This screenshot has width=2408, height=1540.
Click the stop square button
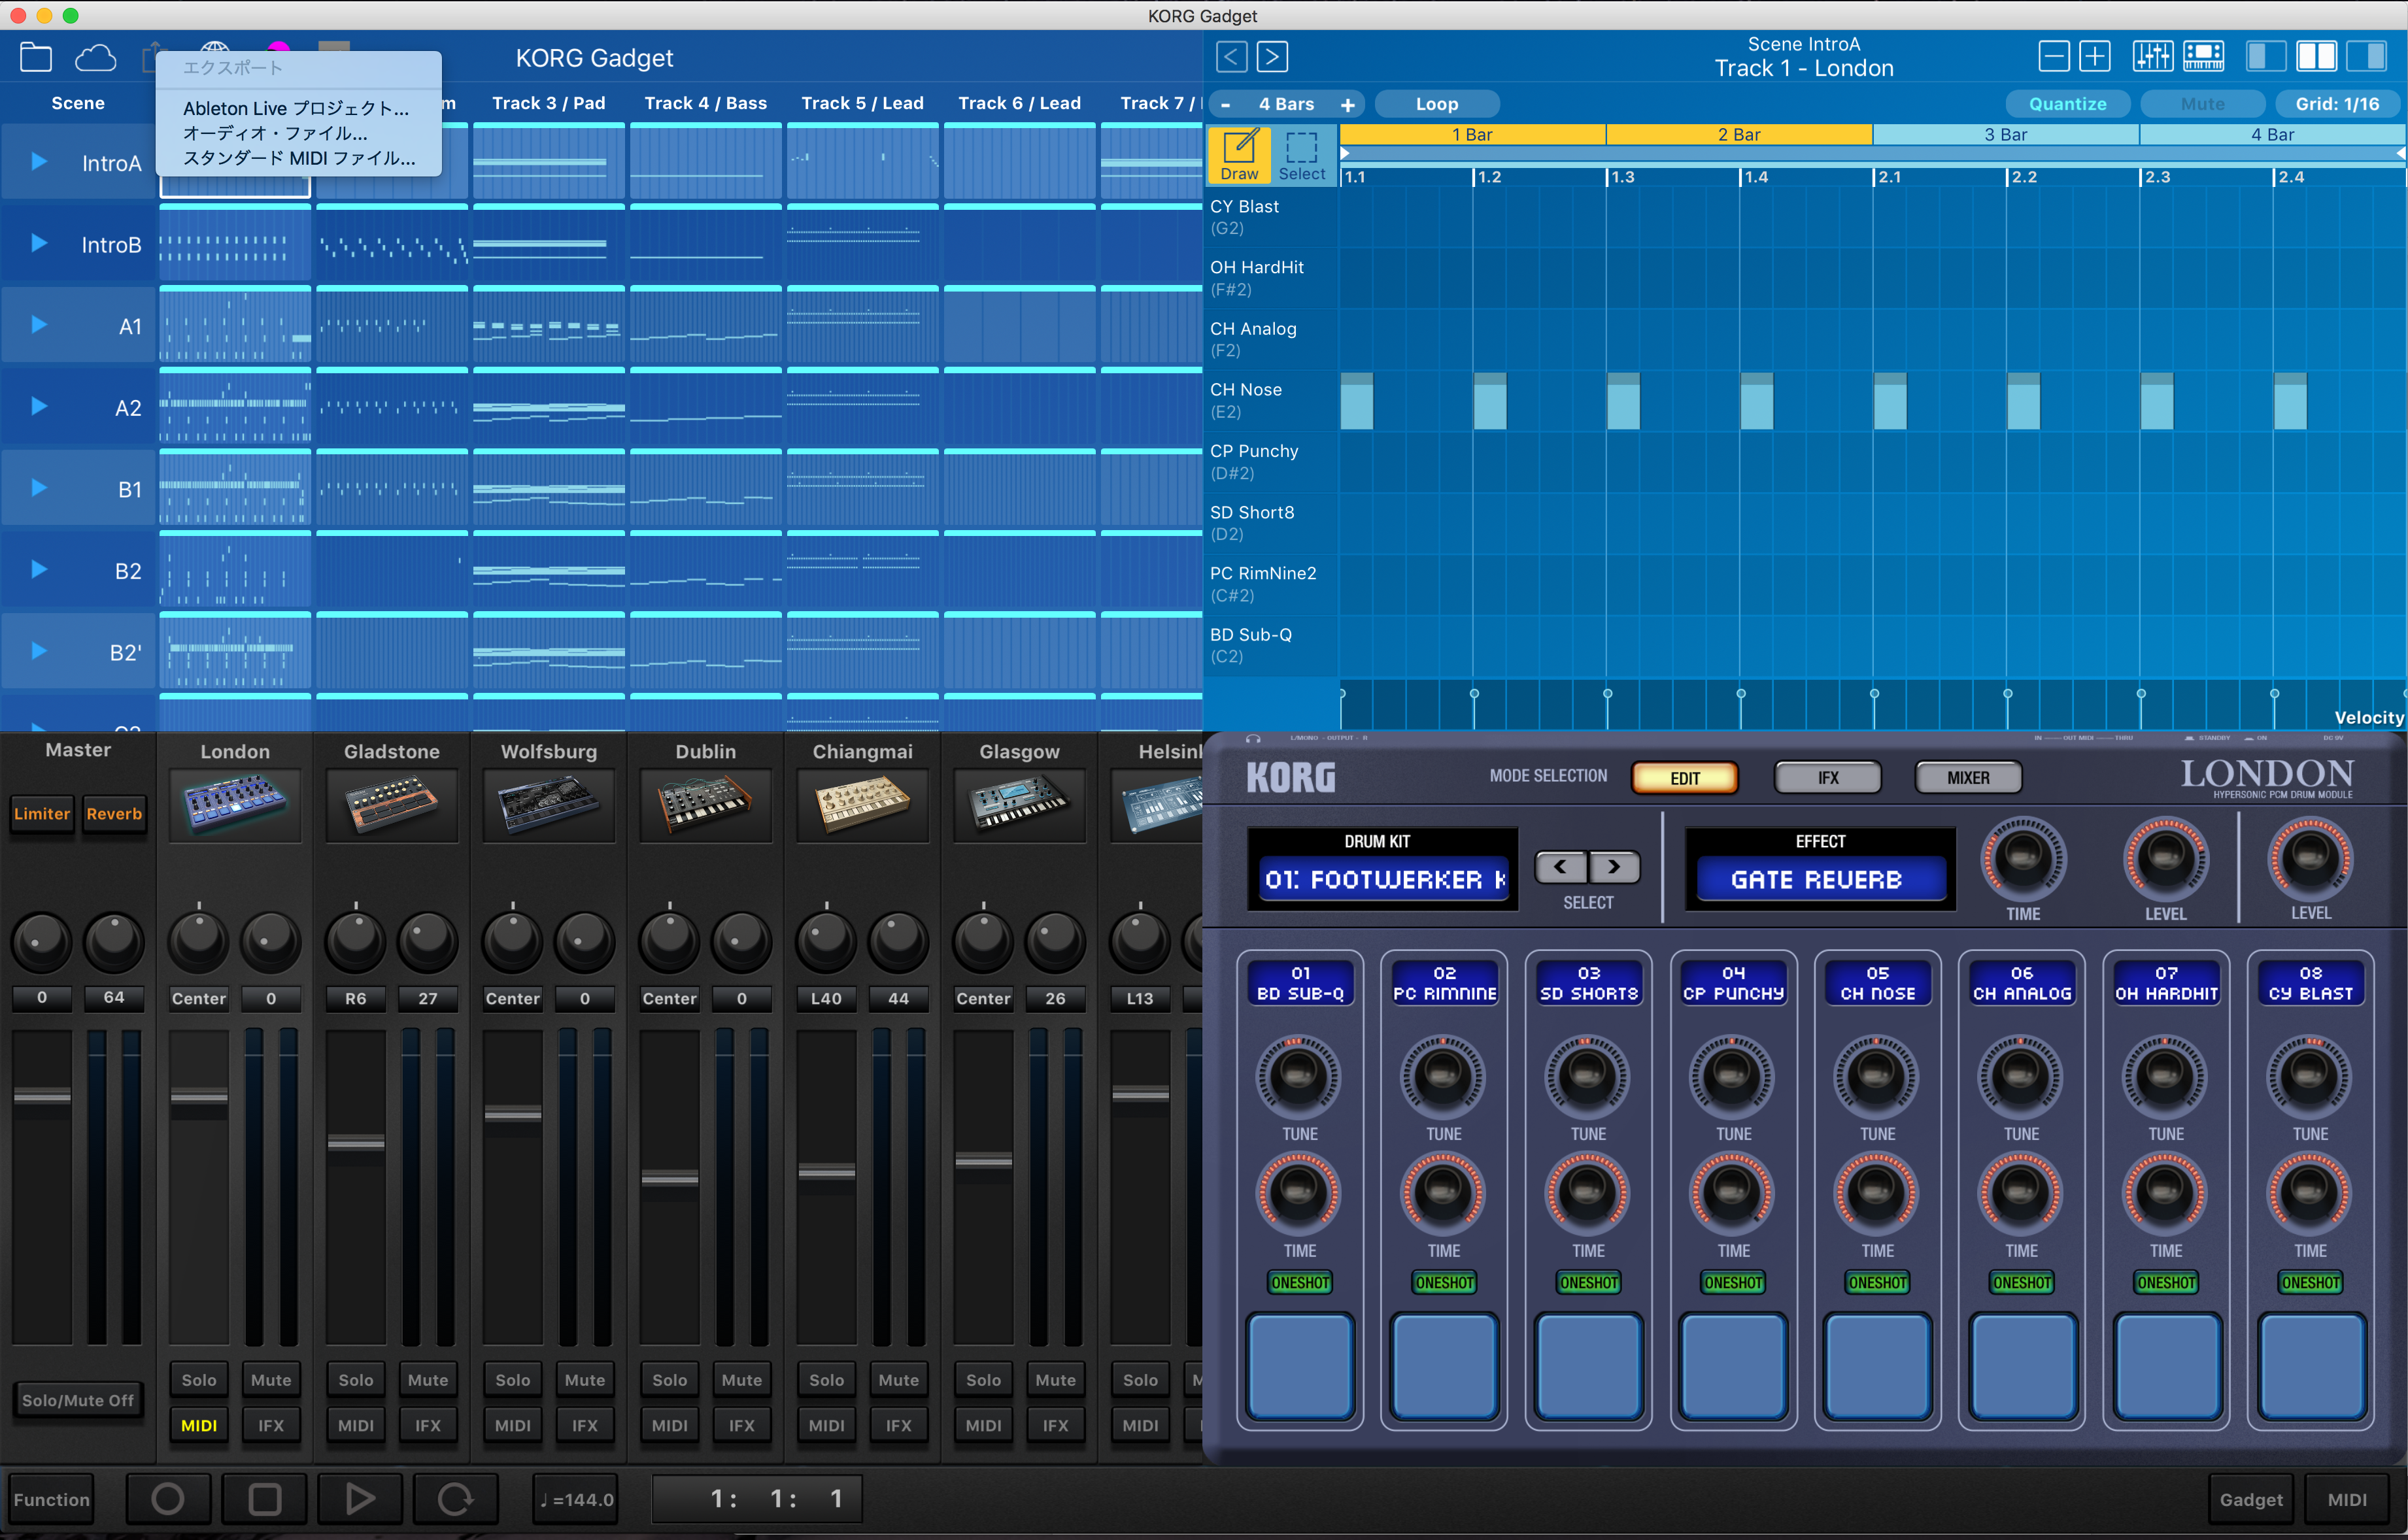point(265,1498)
